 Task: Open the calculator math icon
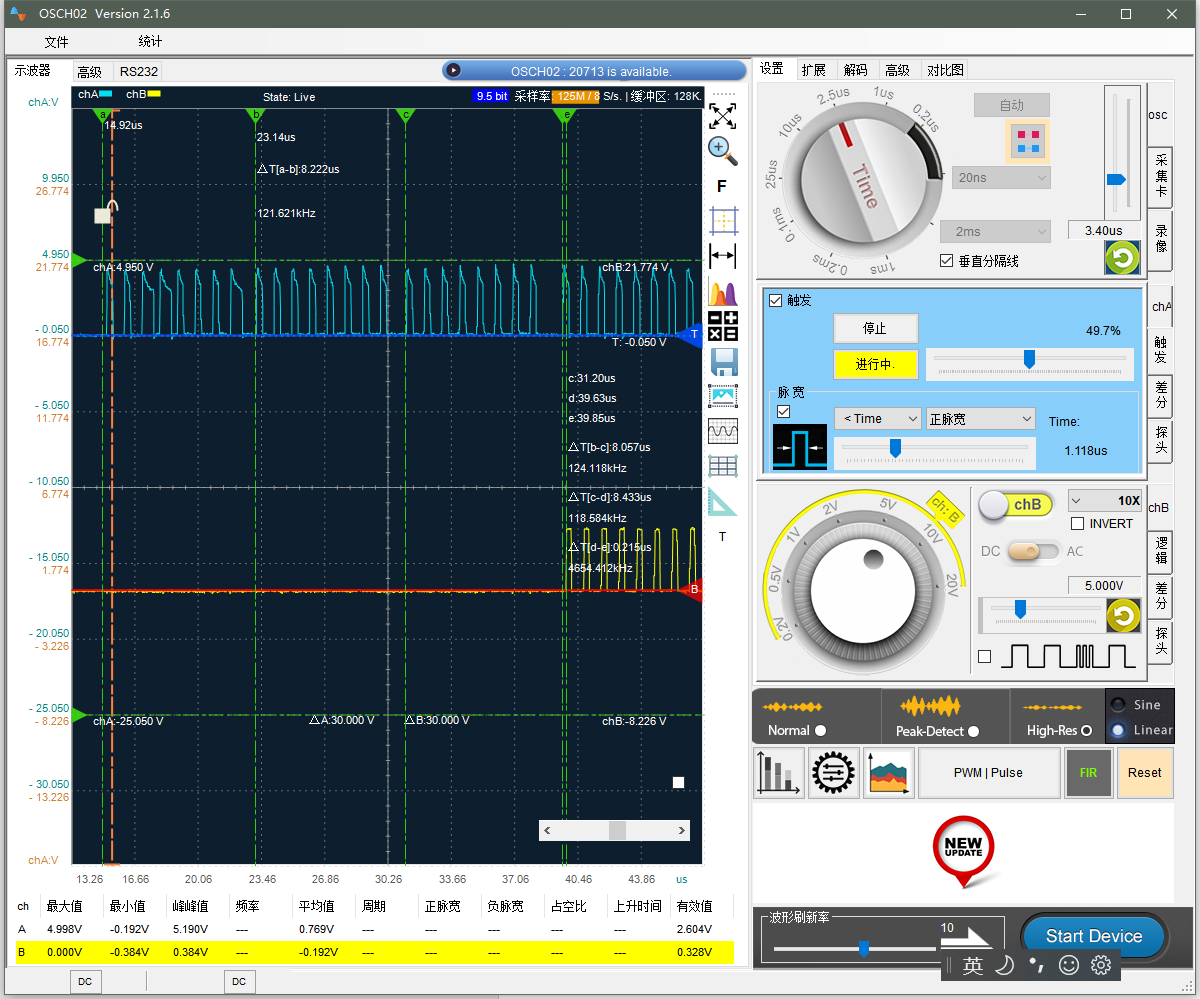coord(722,326)
